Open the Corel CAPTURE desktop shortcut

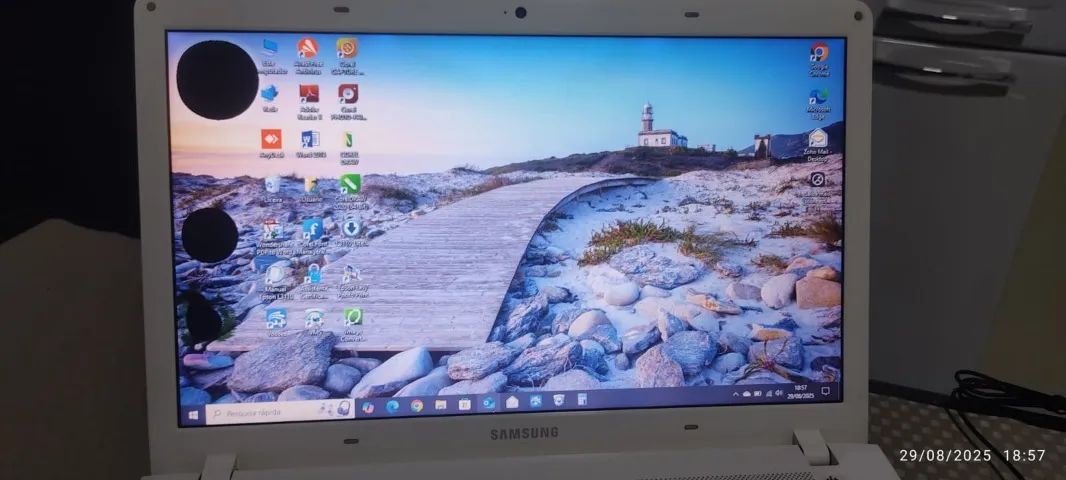pos(347,48)
